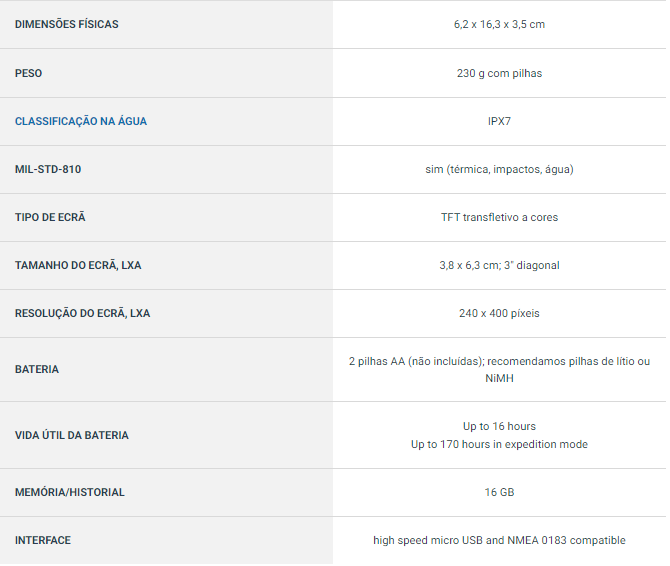Open the Classificação na Água link
This screenshot has height=566, width=670.
[x=81, y=121]
